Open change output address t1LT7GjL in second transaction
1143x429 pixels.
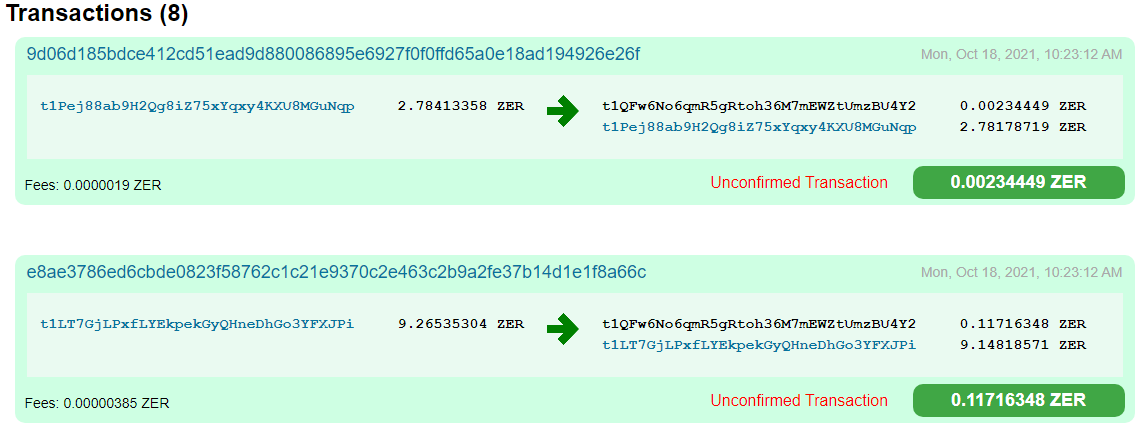[759, 345]
